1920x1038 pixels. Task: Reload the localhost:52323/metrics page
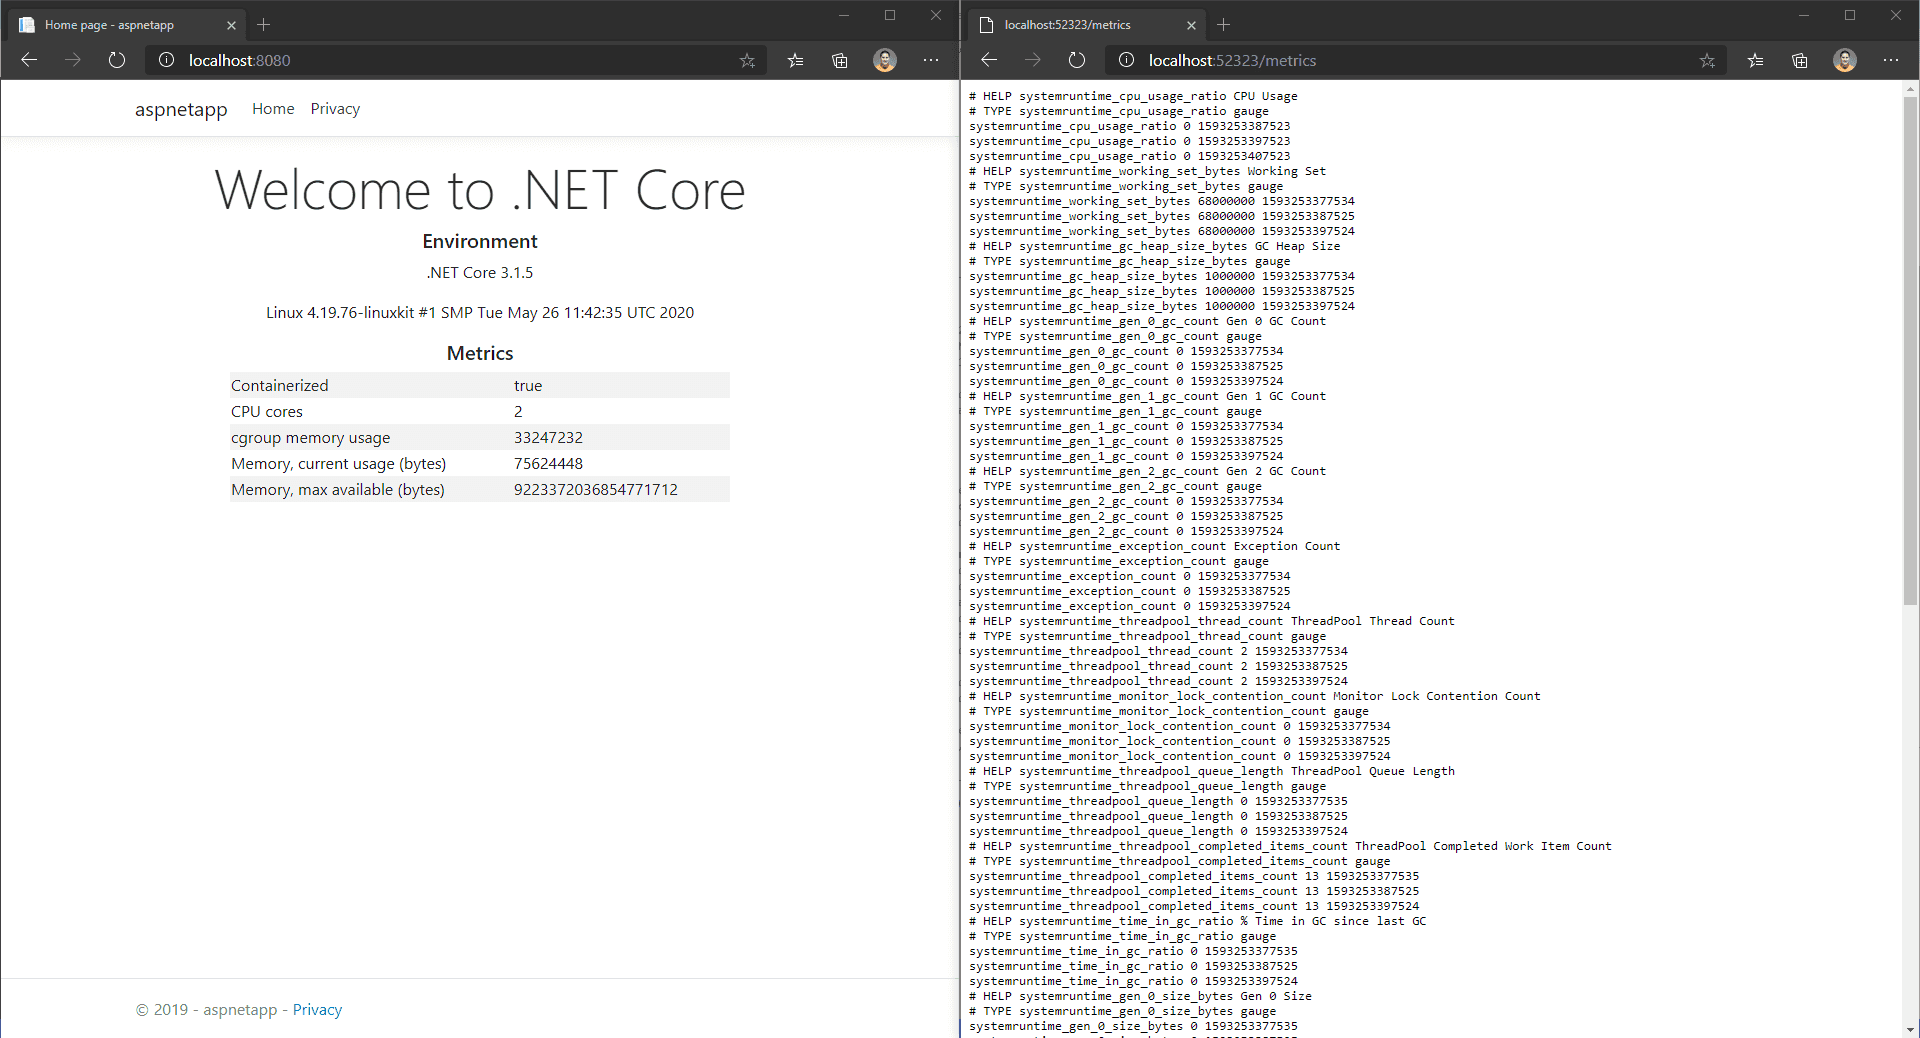tap(1077, 60)
